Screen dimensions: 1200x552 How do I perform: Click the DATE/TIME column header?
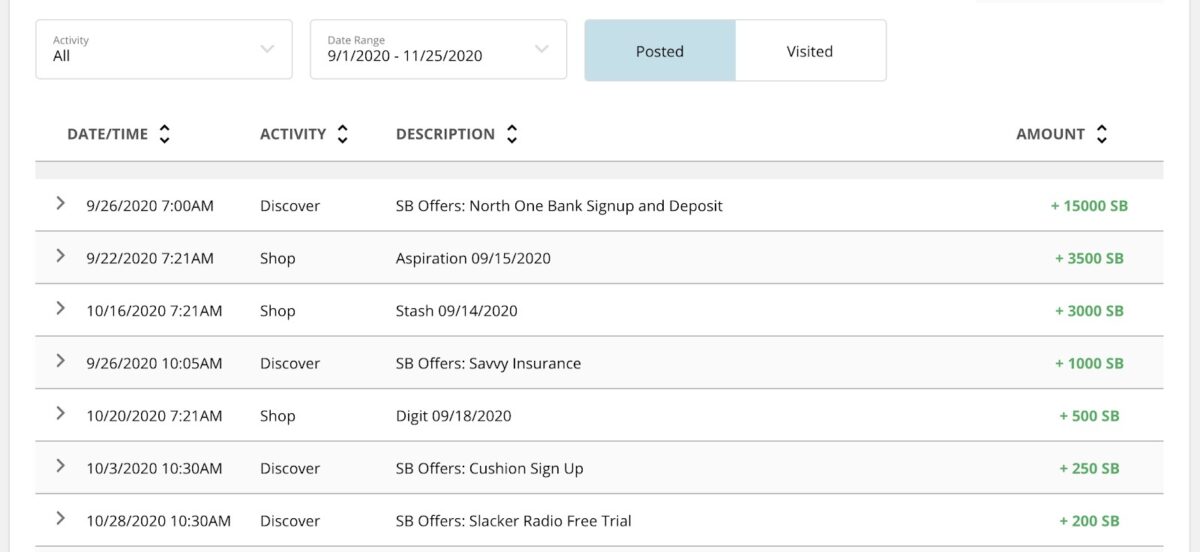[x=107, y=134]
